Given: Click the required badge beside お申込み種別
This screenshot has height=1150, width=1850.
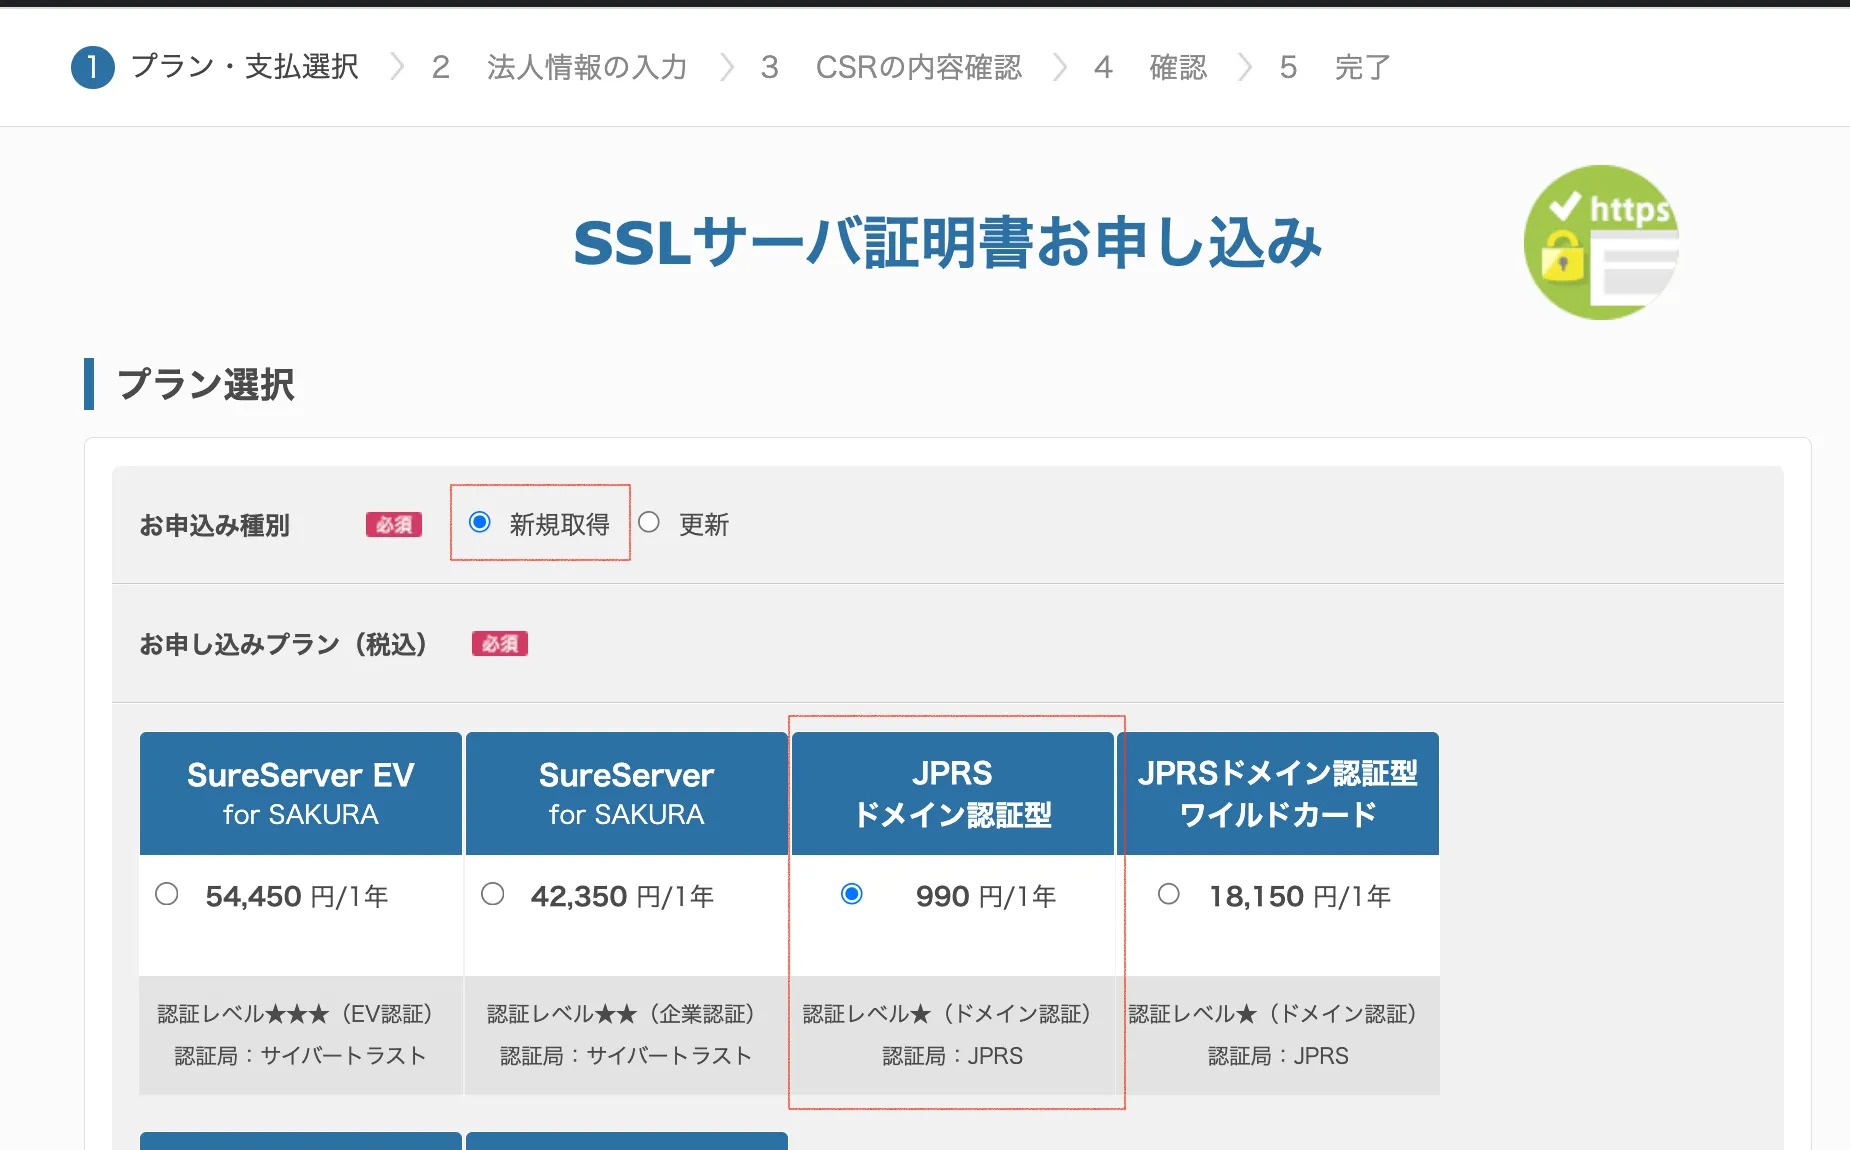Looking at the screenshot, I should point(393,525).
